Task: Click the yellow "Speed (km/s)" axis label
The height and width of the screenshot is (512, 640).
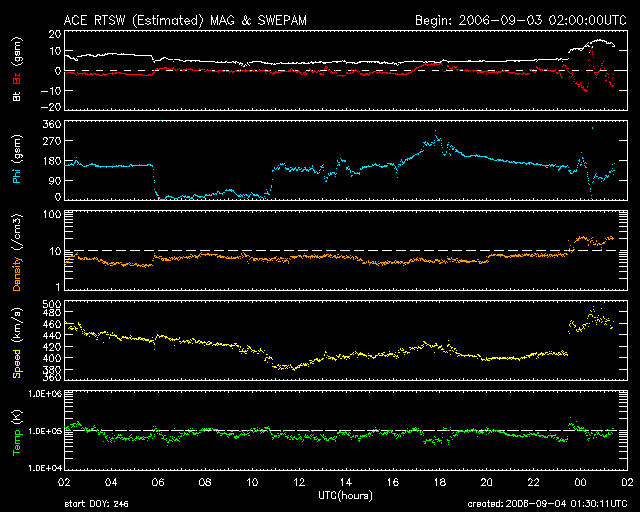Action: (17, 343)
